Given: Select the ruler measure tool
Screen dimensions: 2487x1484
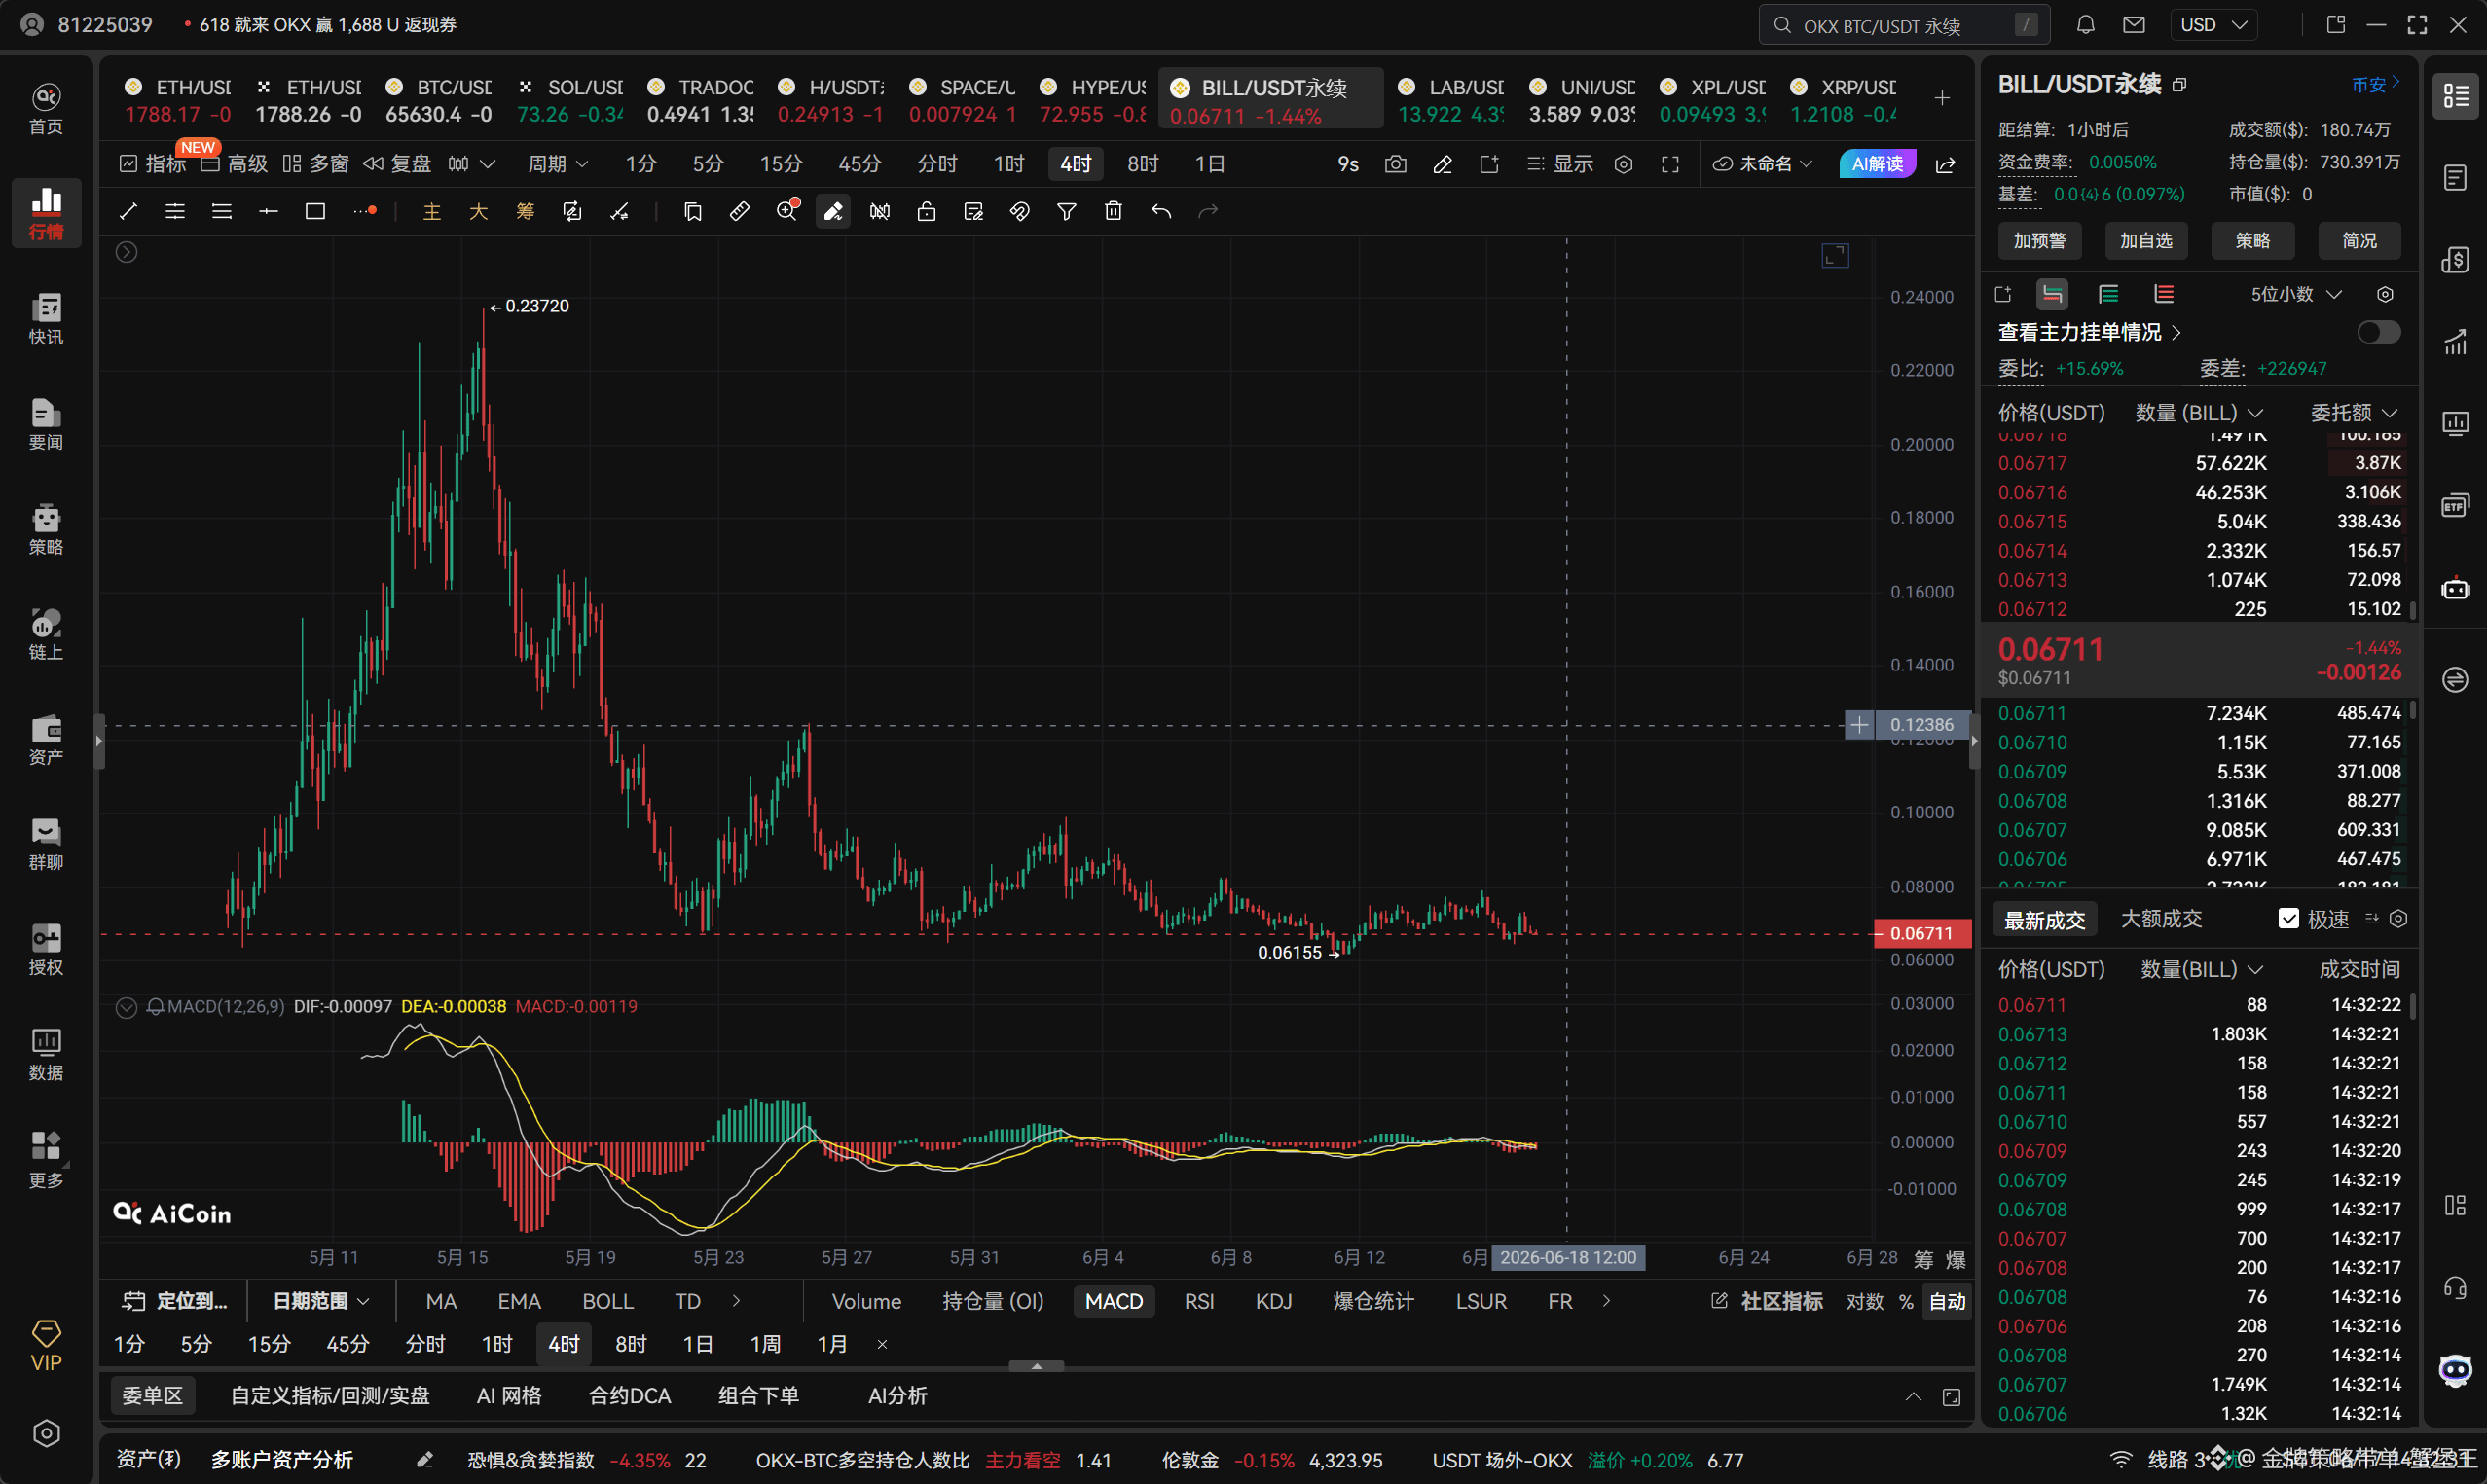Looking at the screenshot, I should coord(740,211).
